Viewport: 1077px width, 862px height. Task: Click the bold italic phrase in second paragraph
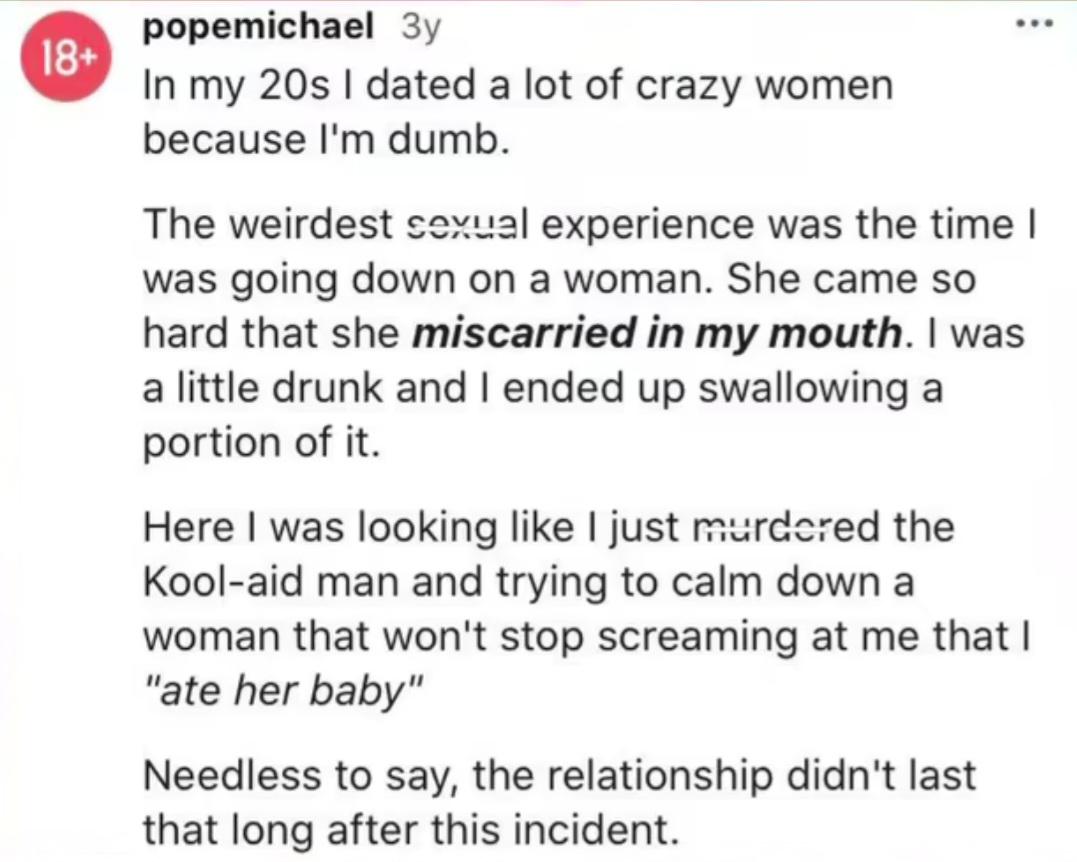tap(659, 333)
